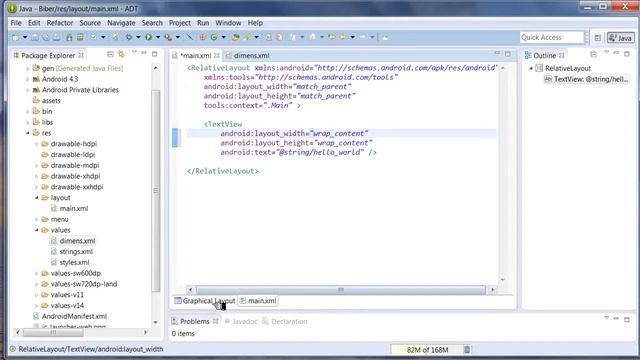
Task: Click the Debug bug icon
Action: [x=129, y=37]
